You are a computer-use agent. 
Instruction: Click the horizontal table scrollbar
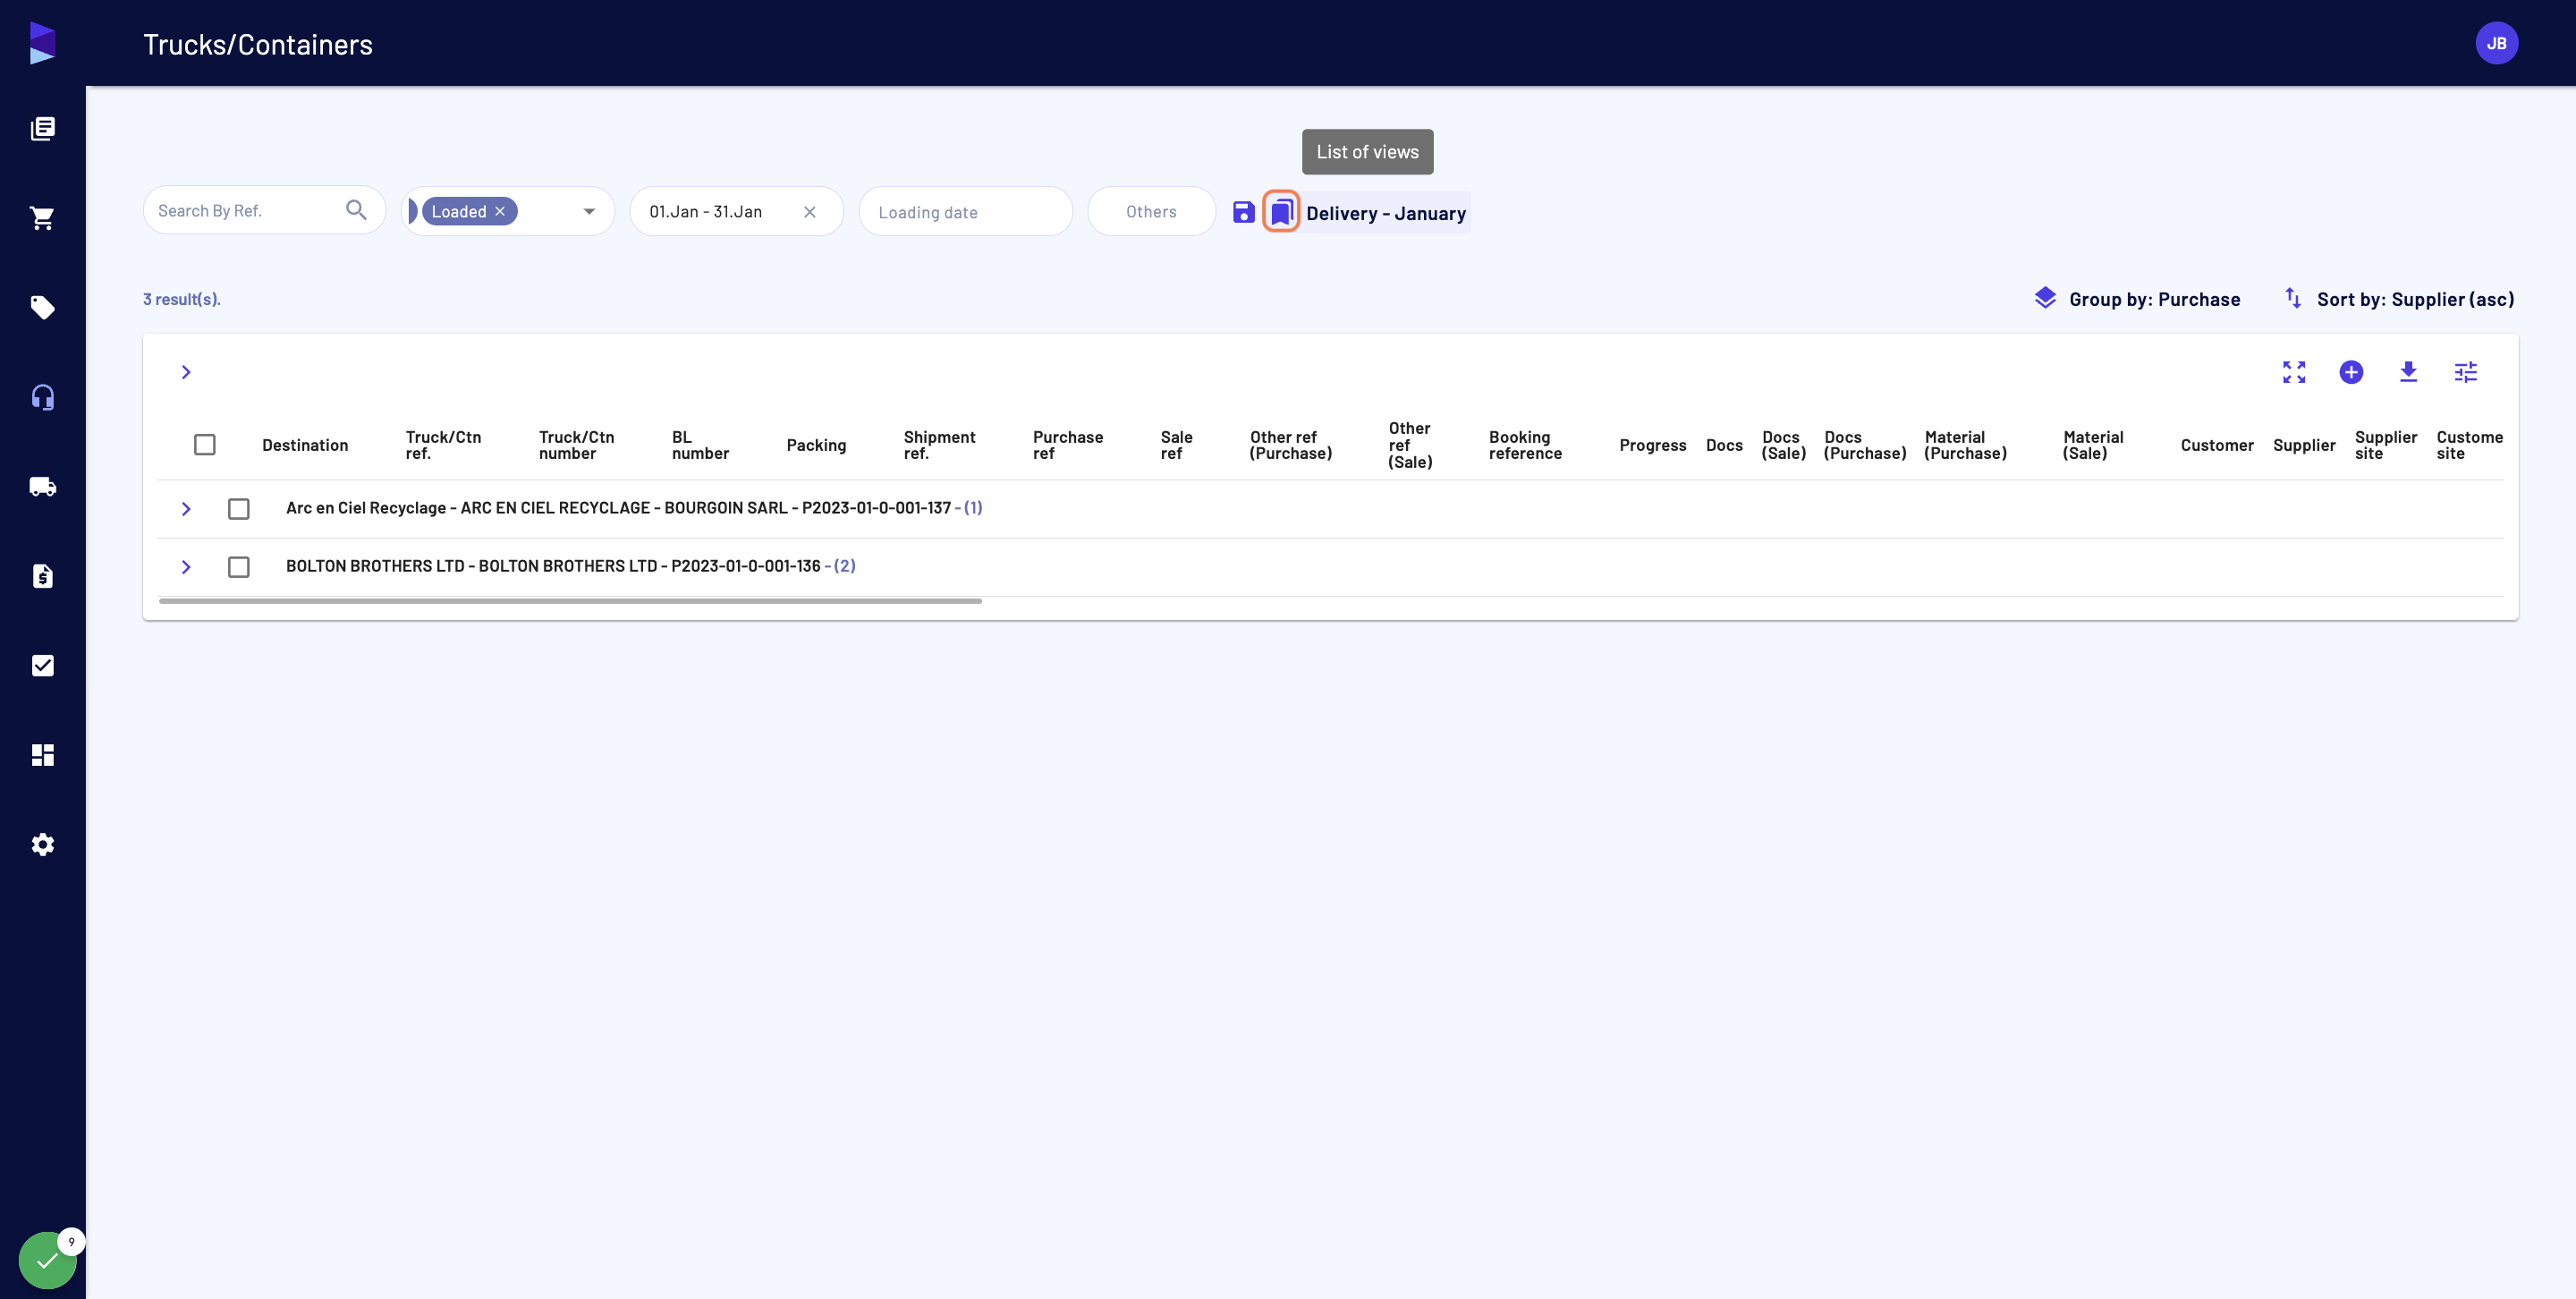pyautogui.click(x=570, y=601)
